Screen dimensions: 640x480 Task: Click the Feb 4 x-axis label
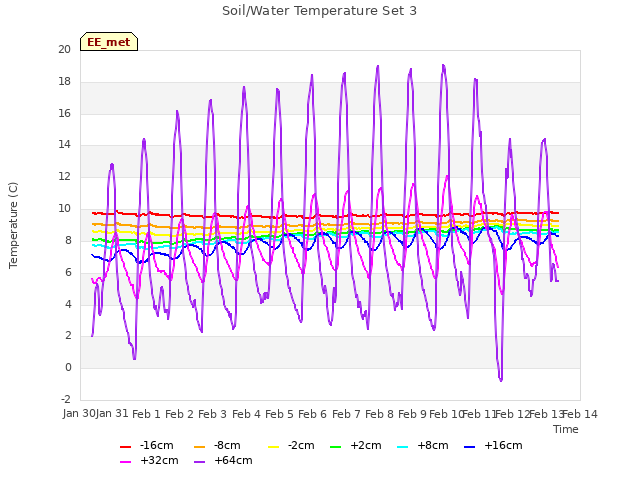[246, 414]
